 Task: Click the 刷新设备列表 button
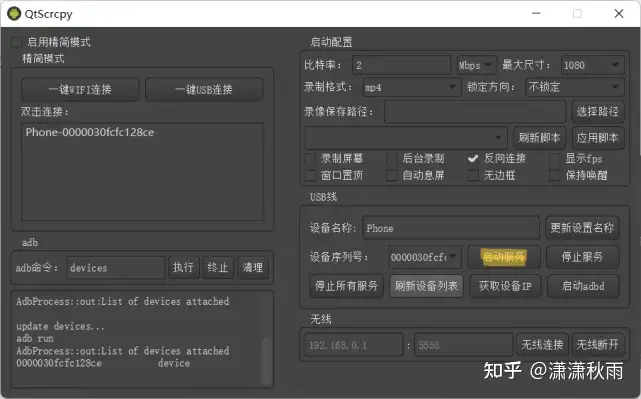coord(426,286)
